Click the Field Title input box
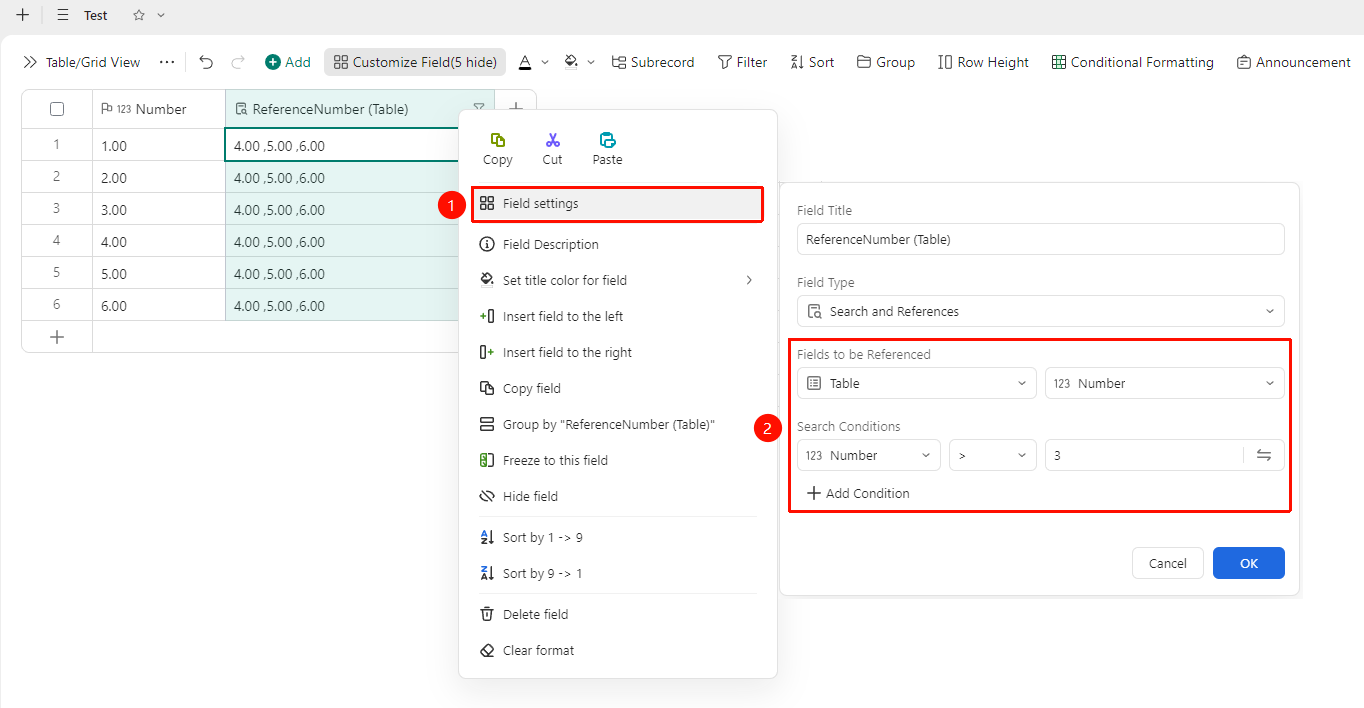Screen dimensions: 1364x708 tap(1041, 239)
